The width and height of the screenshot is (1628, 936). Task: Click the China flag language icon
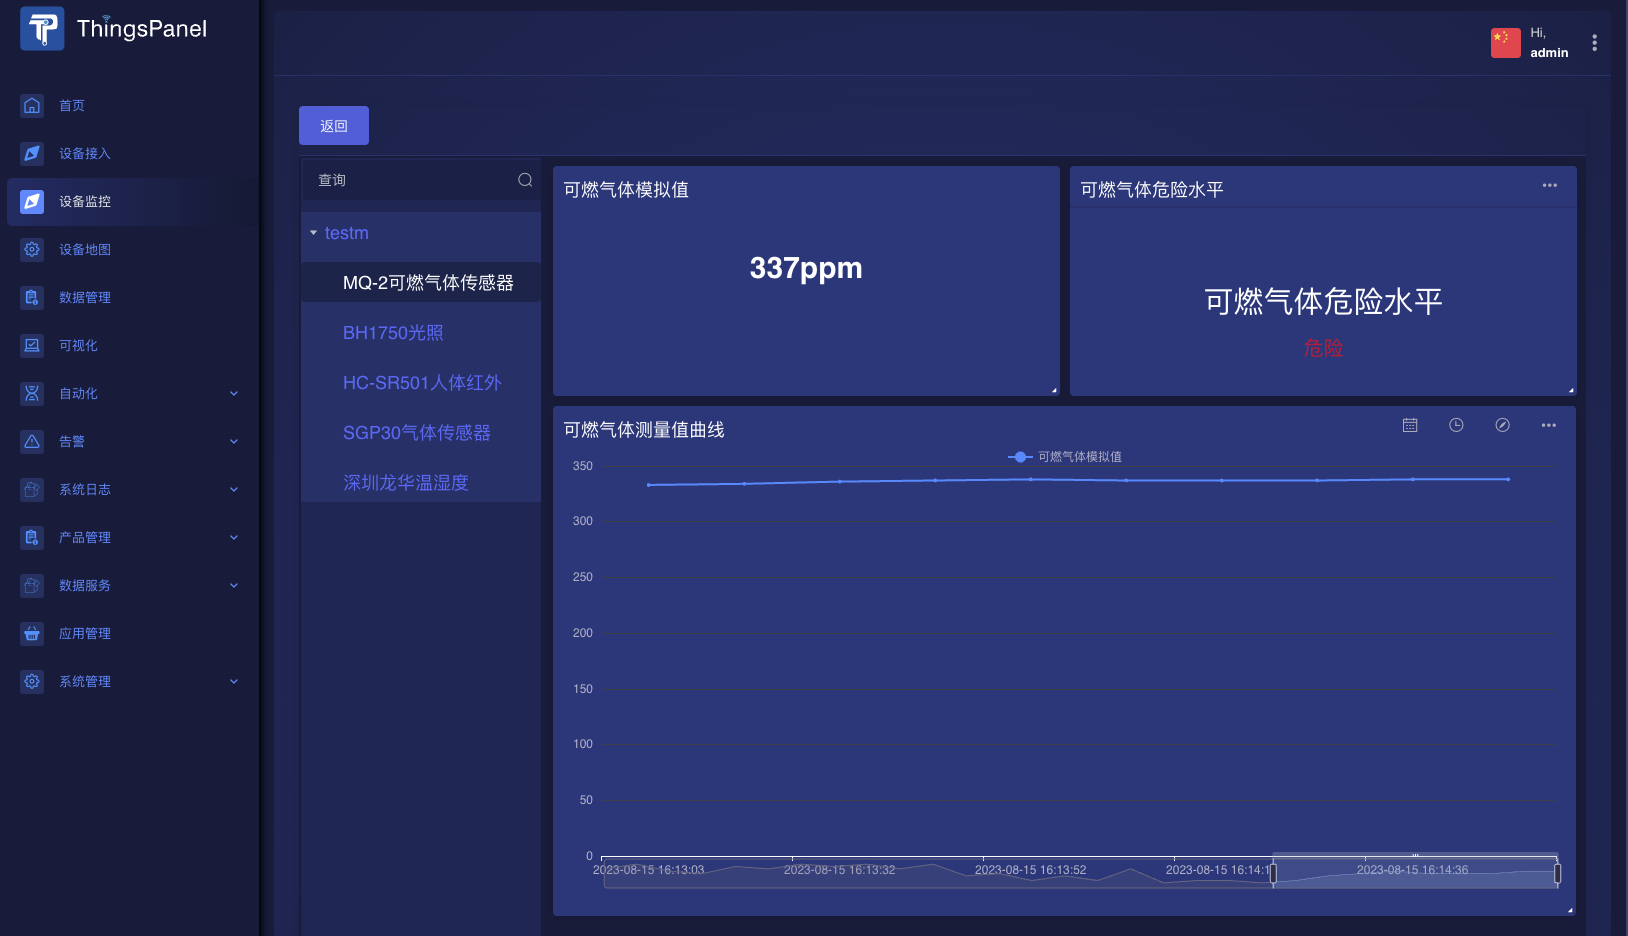point(1505,42)
